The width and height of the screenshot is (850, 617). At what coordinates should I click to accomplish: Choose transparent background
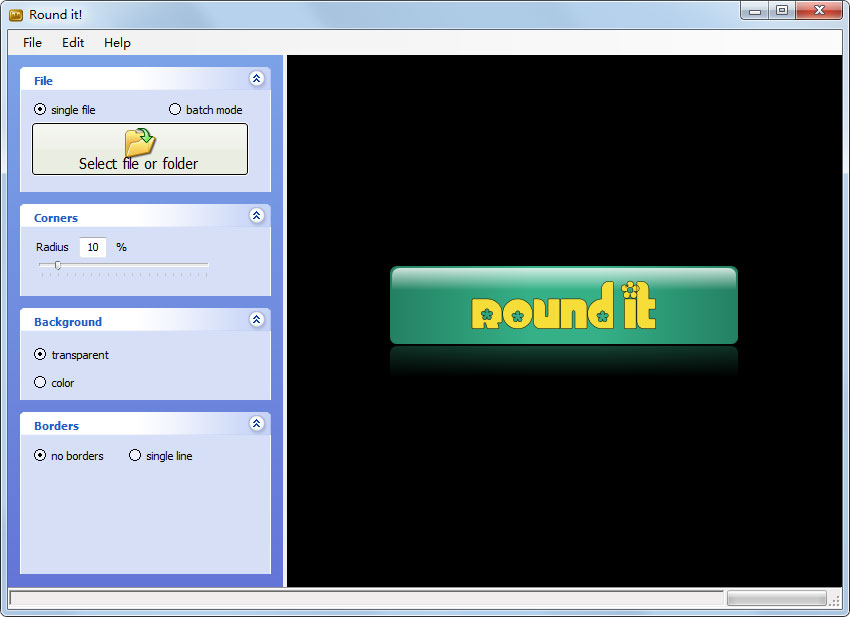[x=40, y=354]
